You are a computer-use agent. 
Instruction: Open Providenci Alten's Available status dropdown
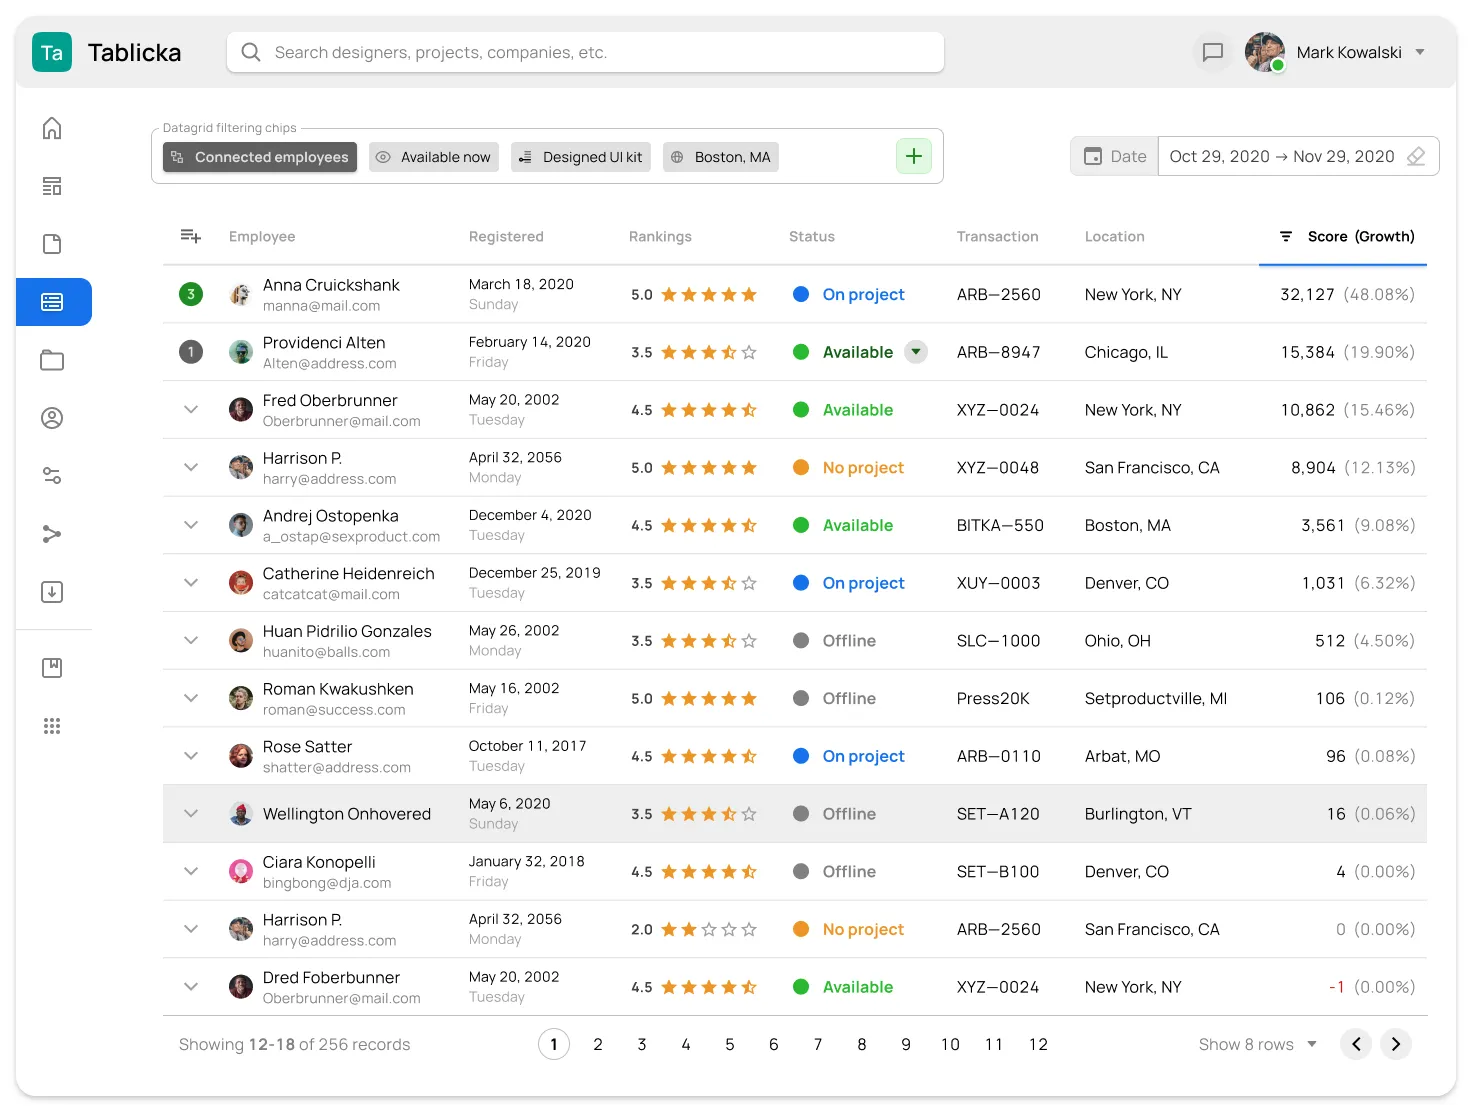point(916,352)
